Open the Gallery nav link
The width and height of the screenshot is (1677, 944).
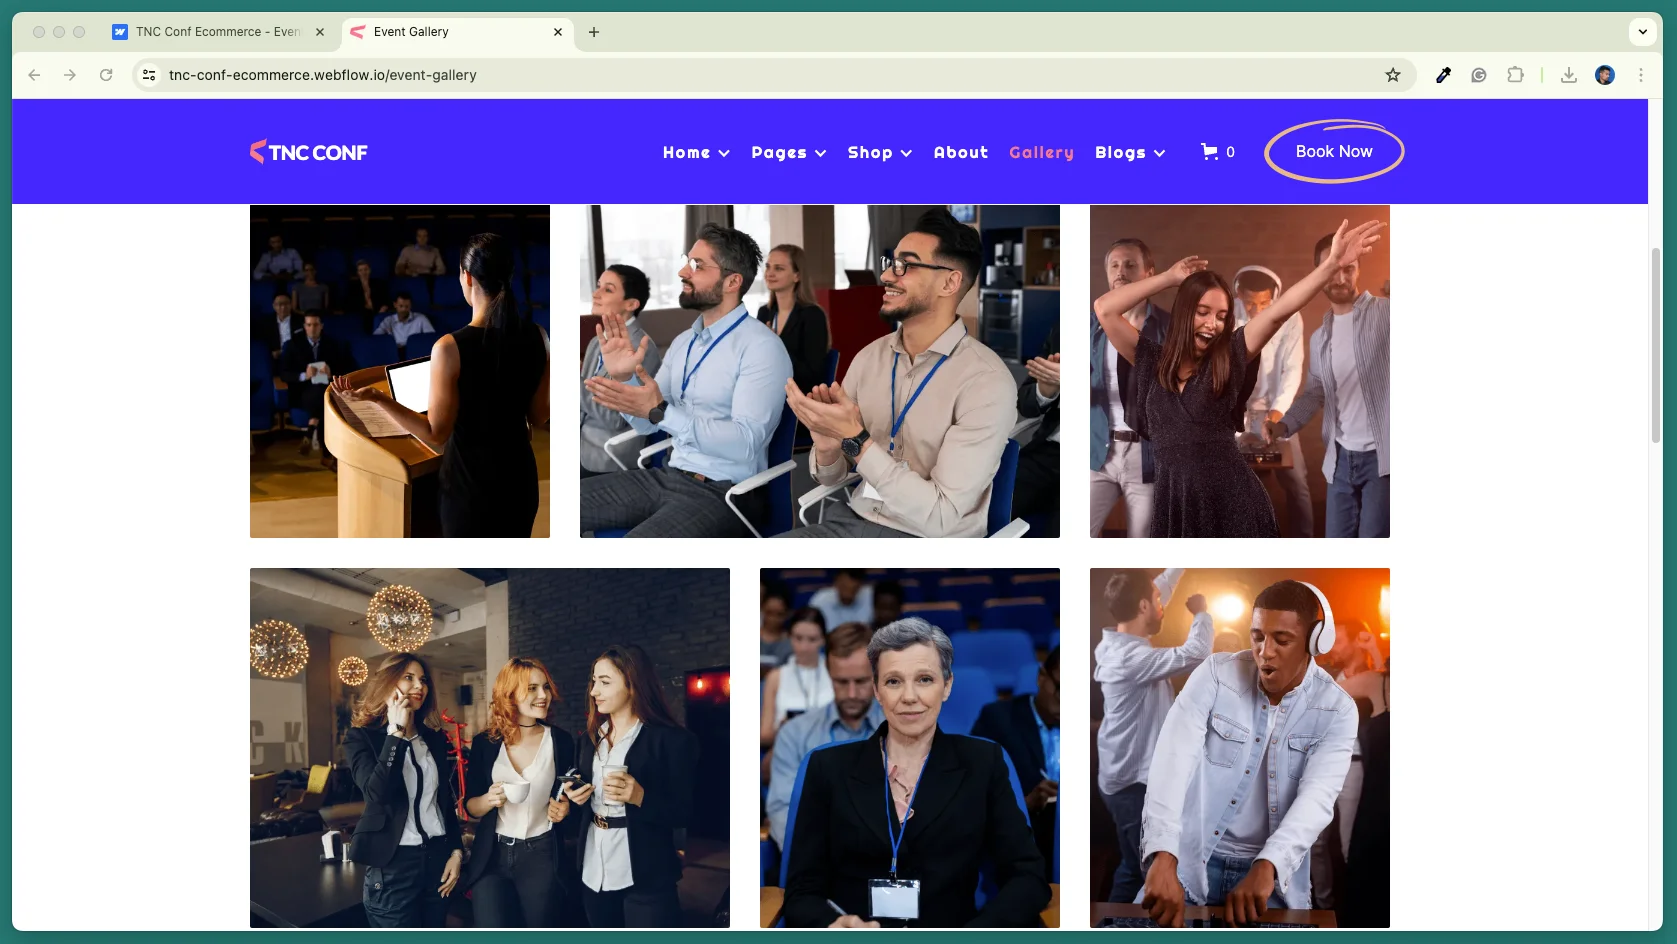point(1041,152)
